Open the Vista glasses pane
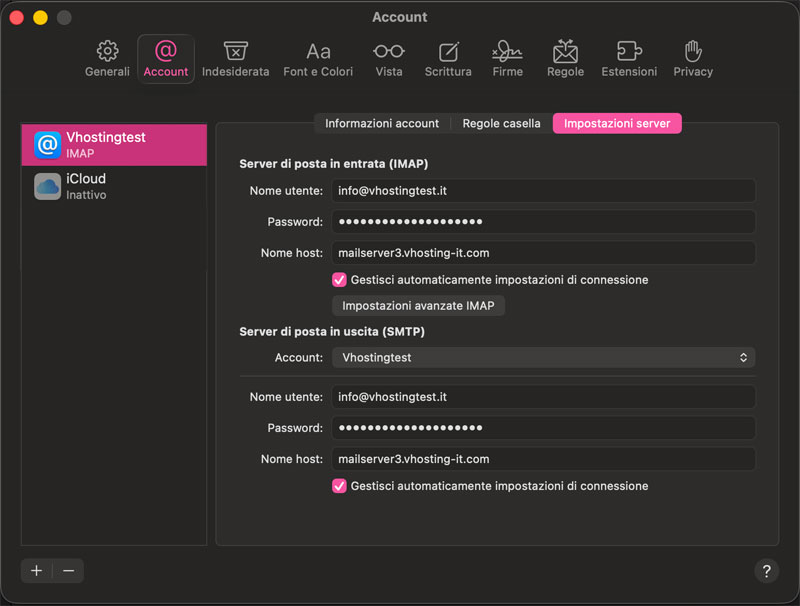The width and height of the screenshot is (800, 606). 389,59
